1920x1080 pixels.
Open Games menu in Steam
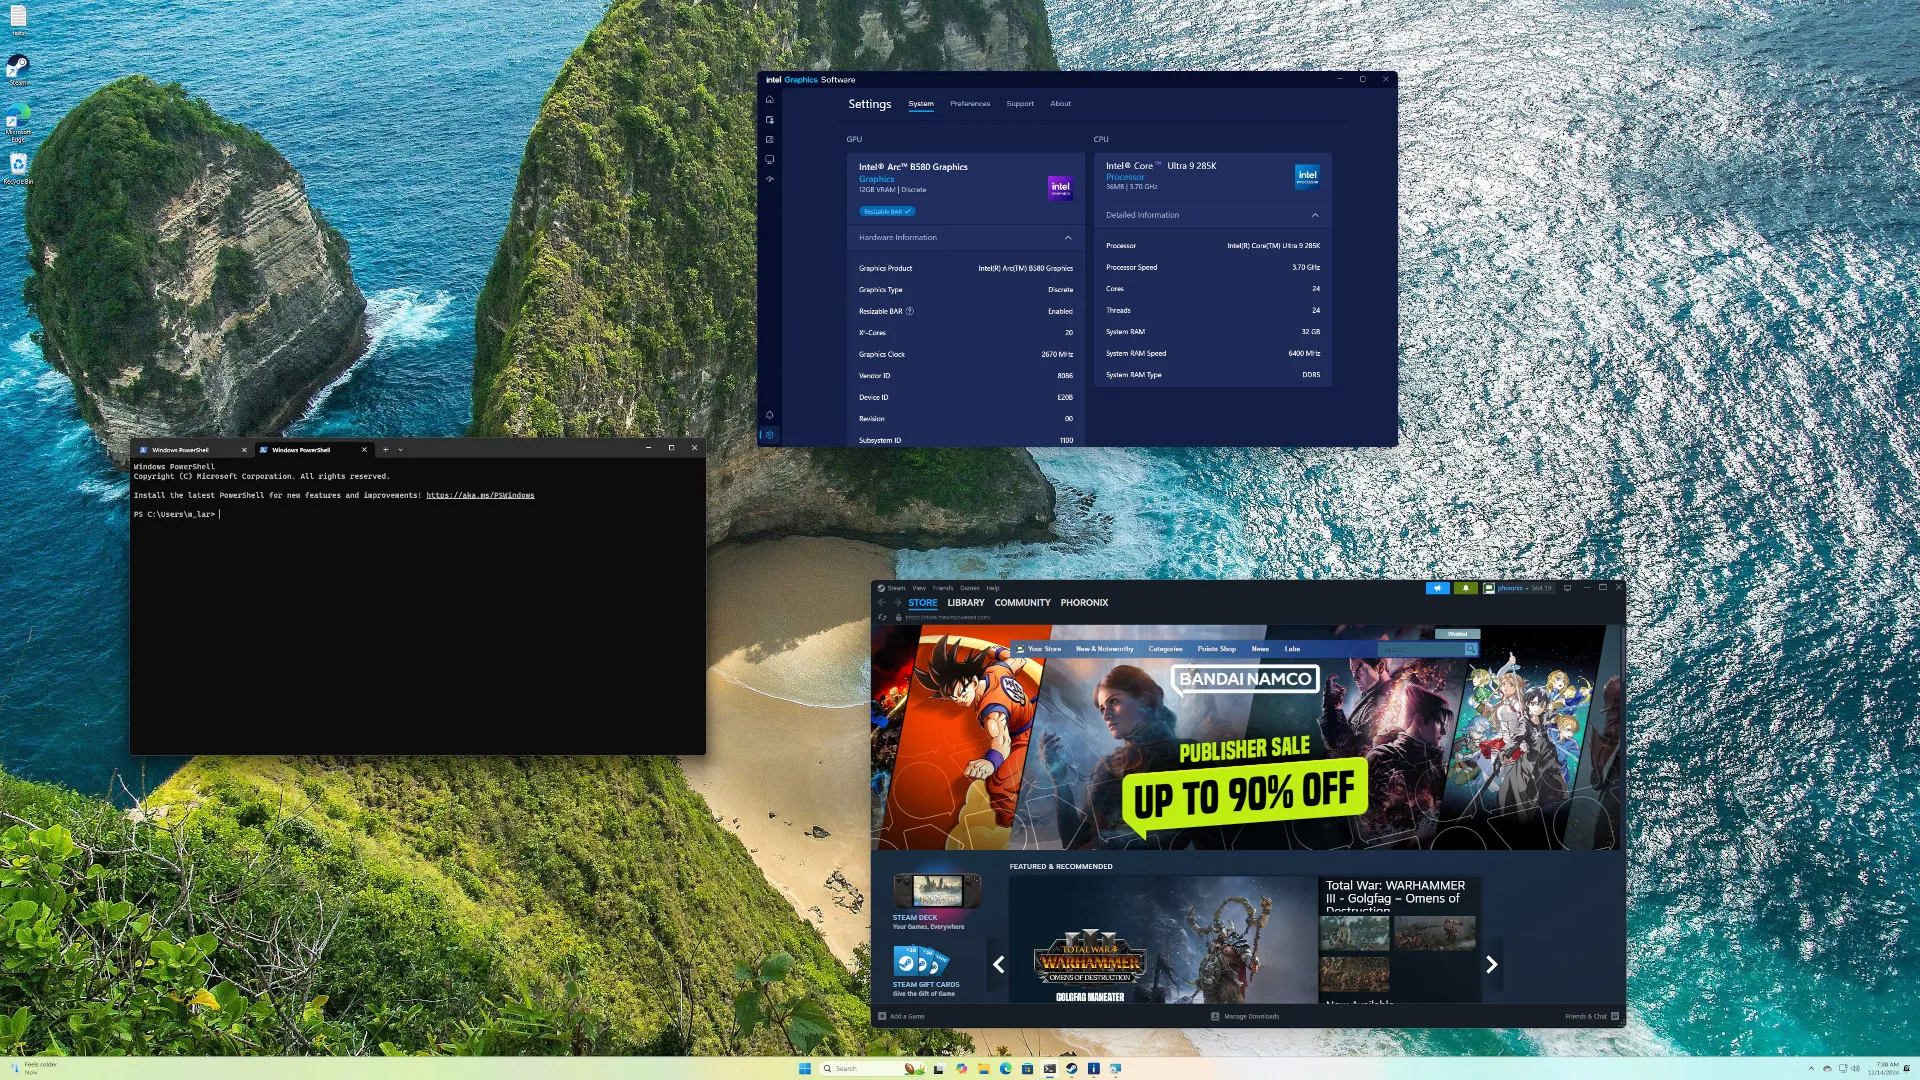pyautogui.click(x=970, y=588)
